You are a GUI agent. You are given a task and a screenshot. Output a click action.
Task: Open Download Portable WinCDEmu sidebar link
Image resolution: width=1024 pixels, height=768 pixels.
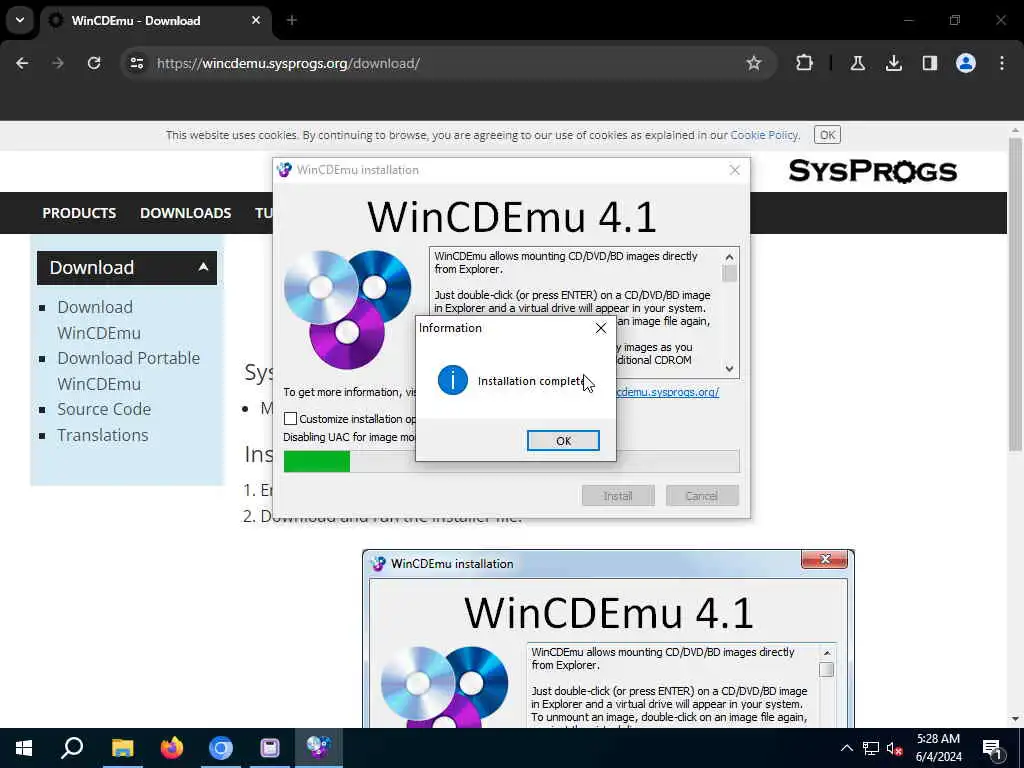(129, 371)
